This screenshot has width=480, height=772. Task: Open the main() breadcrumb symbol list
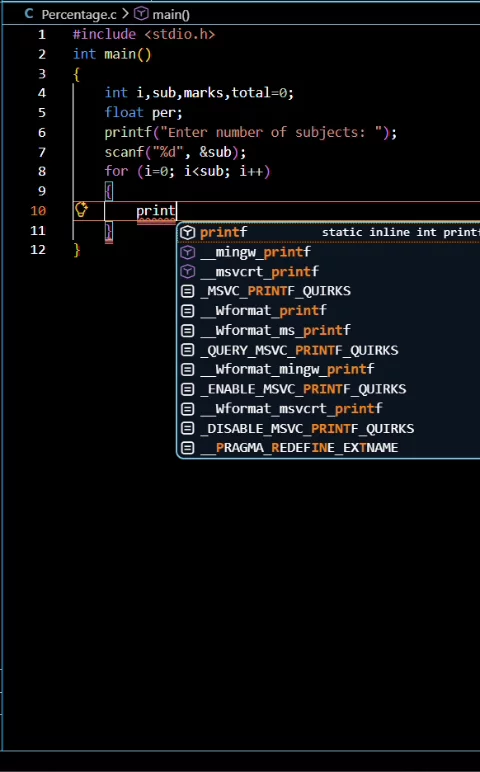[171, 14]
